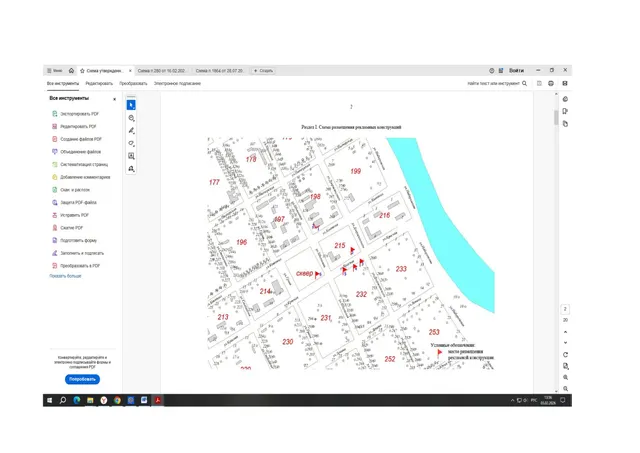Open Windows taskbar search
This screenshot has width=640, height=453.
(x=63, y=400)
